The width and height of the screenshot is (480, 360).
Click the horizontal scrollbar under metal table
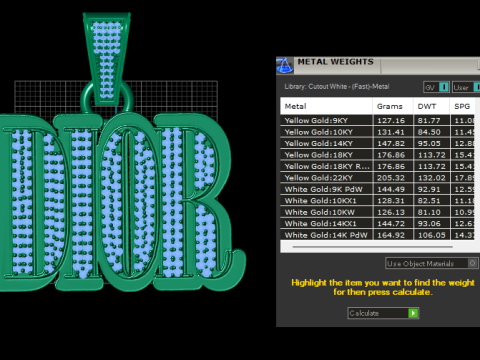372,247
